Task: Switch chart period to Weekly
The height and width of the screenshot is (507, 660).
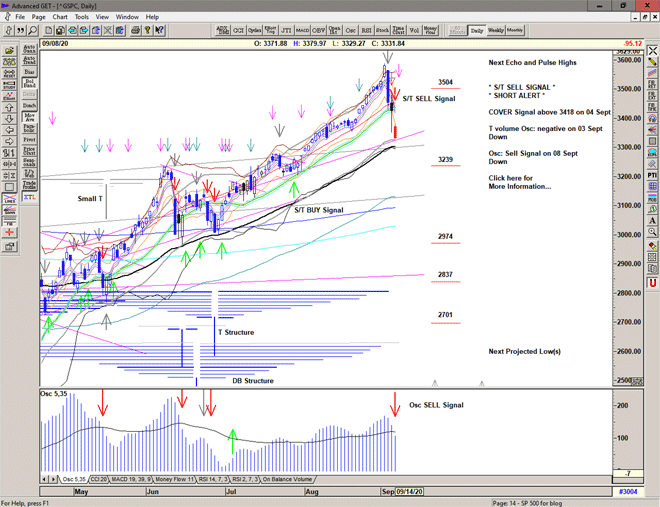Action: 496,31
